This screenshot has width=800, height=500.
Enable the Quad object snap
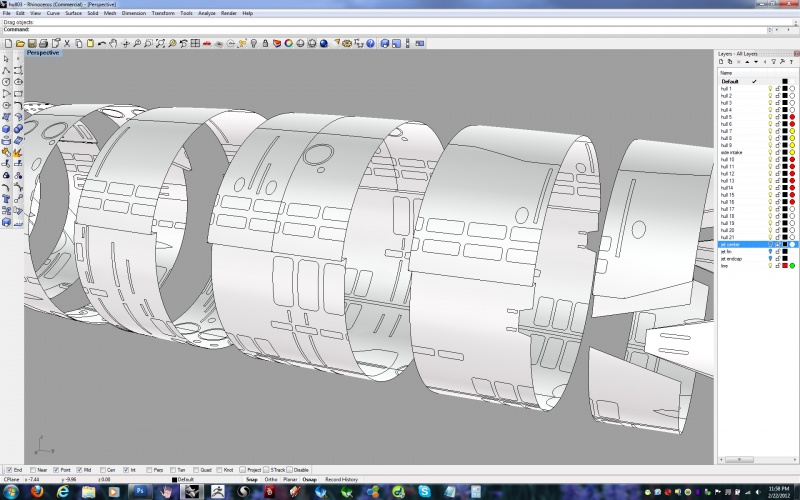pyautogui.click(x=196, y=470)
